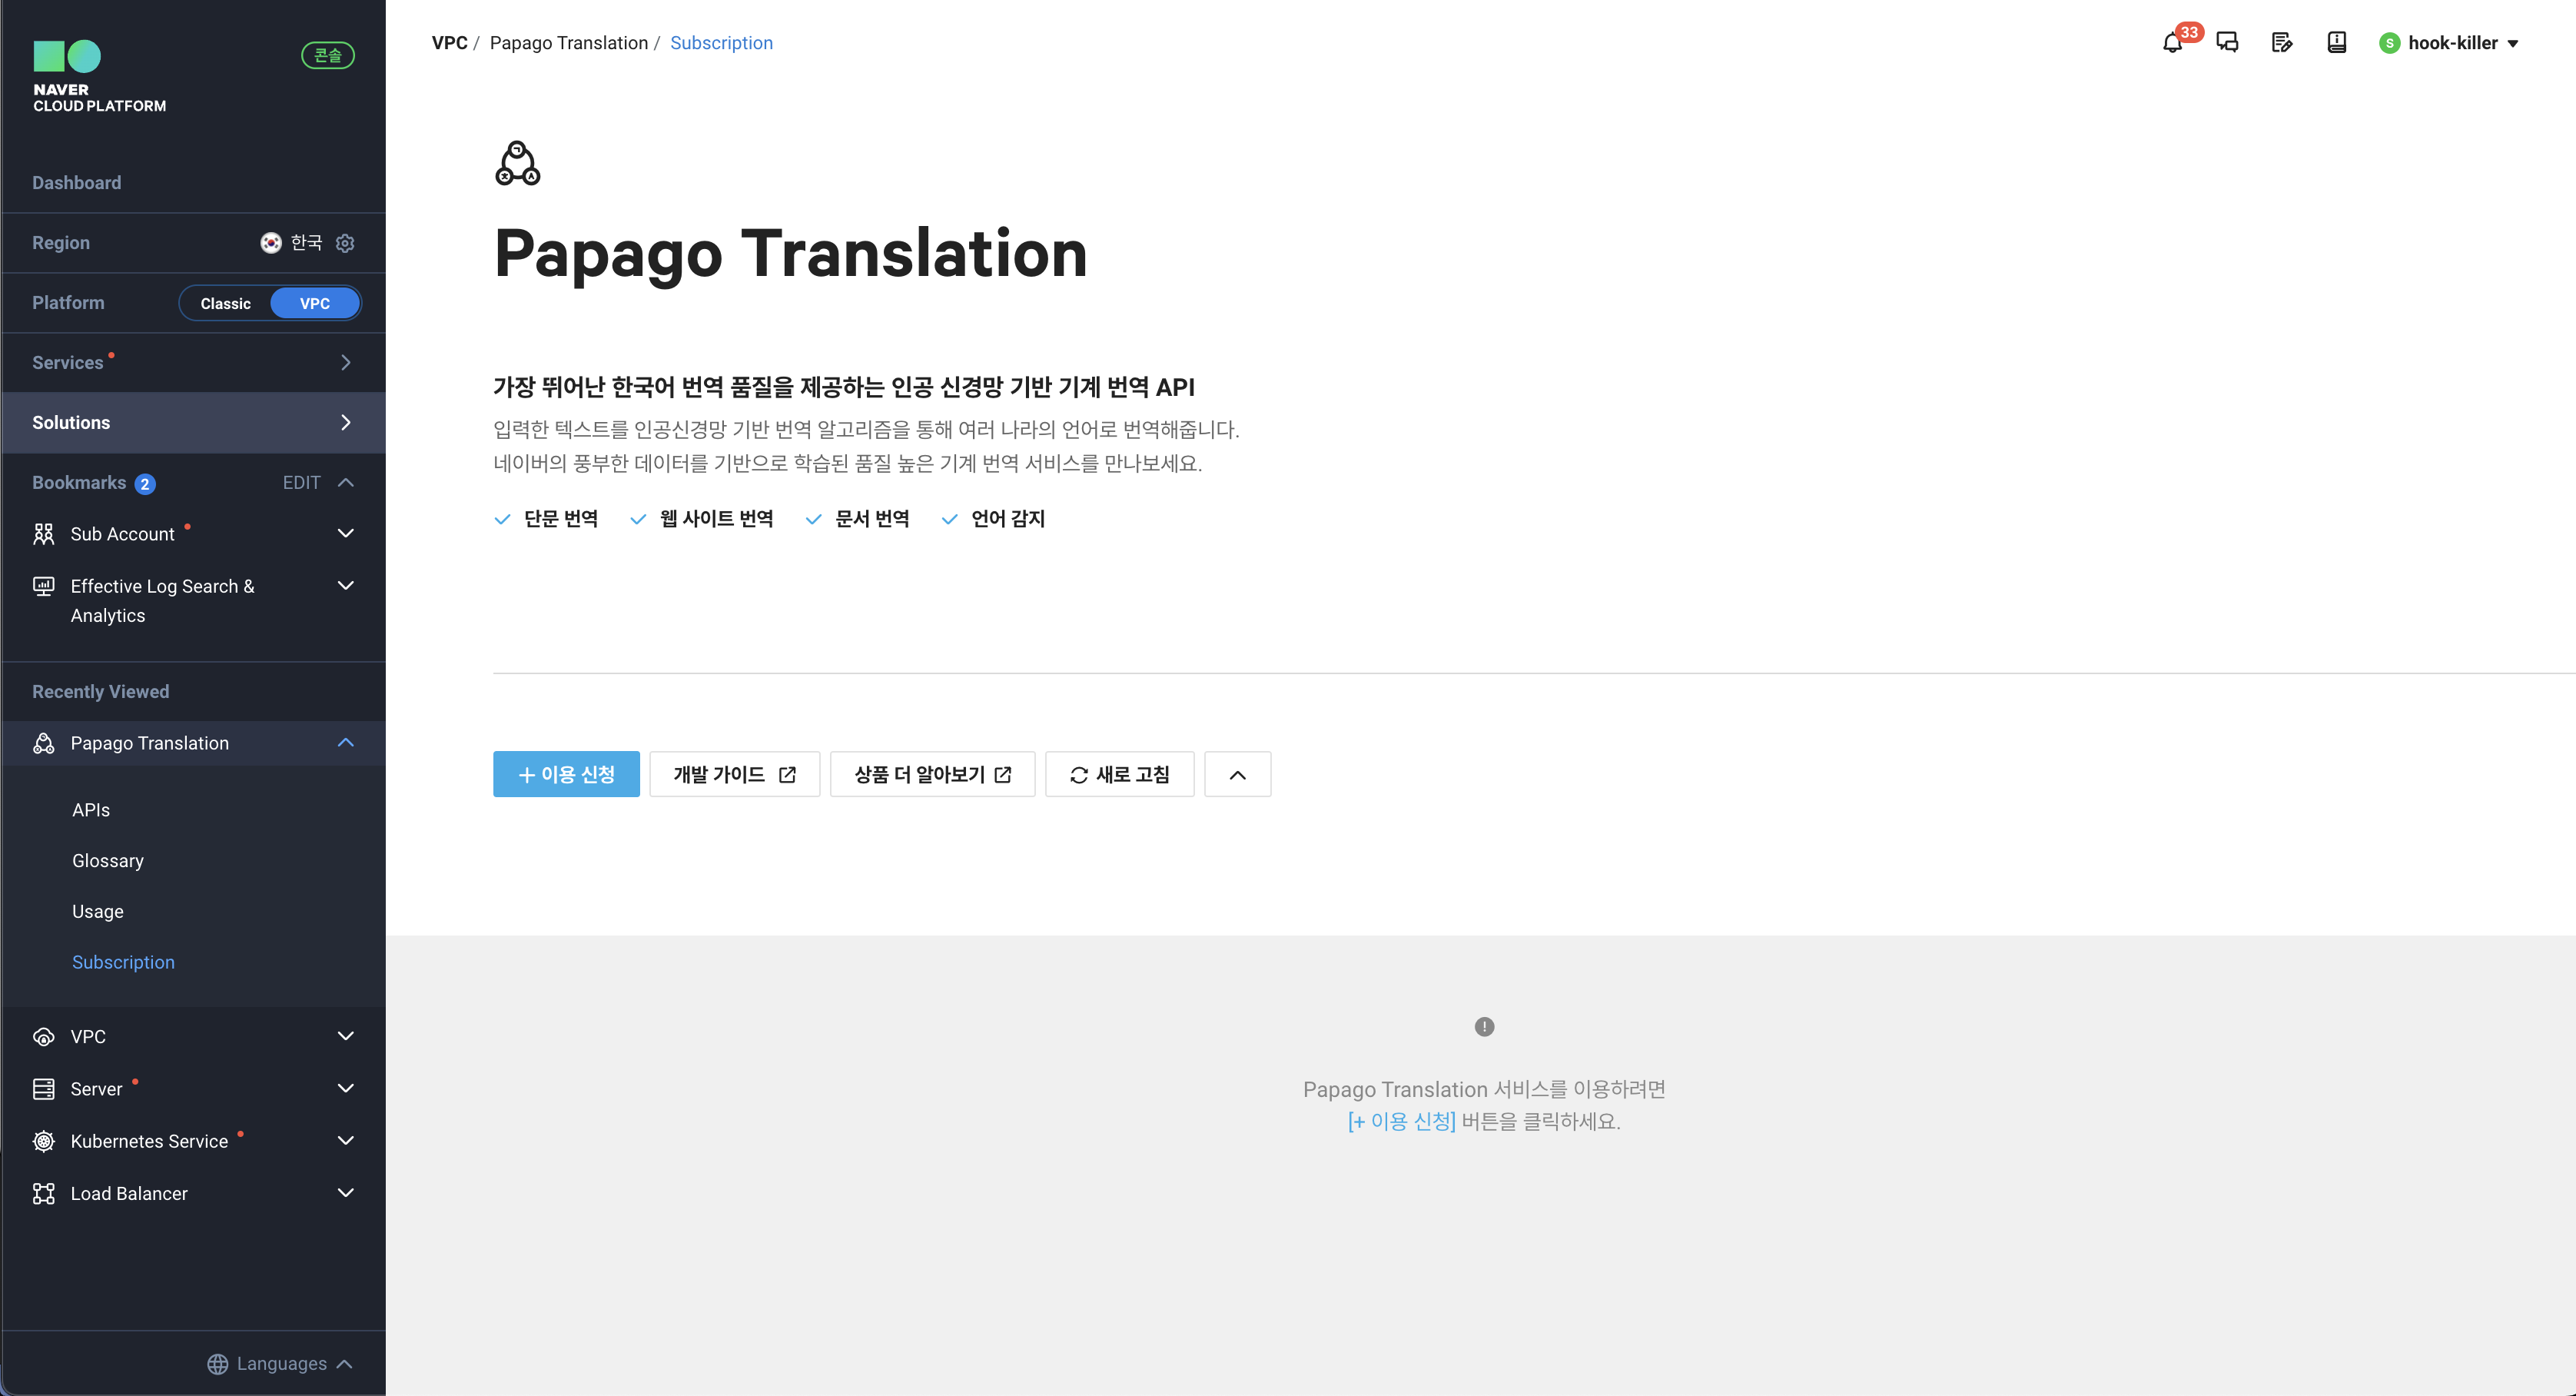
Task: Click the 이용 신청 button
Action: coord(566,775)
